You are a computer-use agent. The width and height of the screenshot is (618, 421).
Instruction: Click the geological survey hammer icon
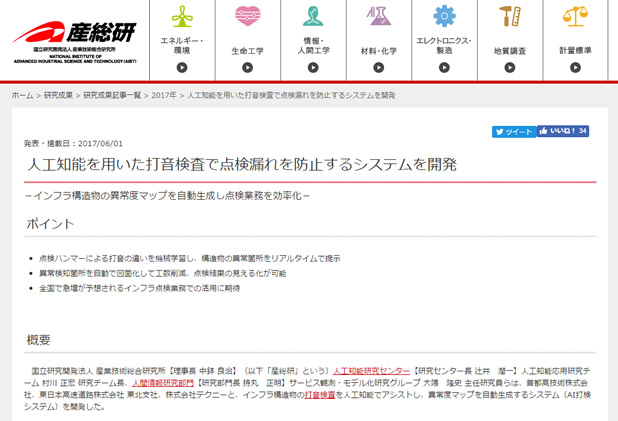509,17
